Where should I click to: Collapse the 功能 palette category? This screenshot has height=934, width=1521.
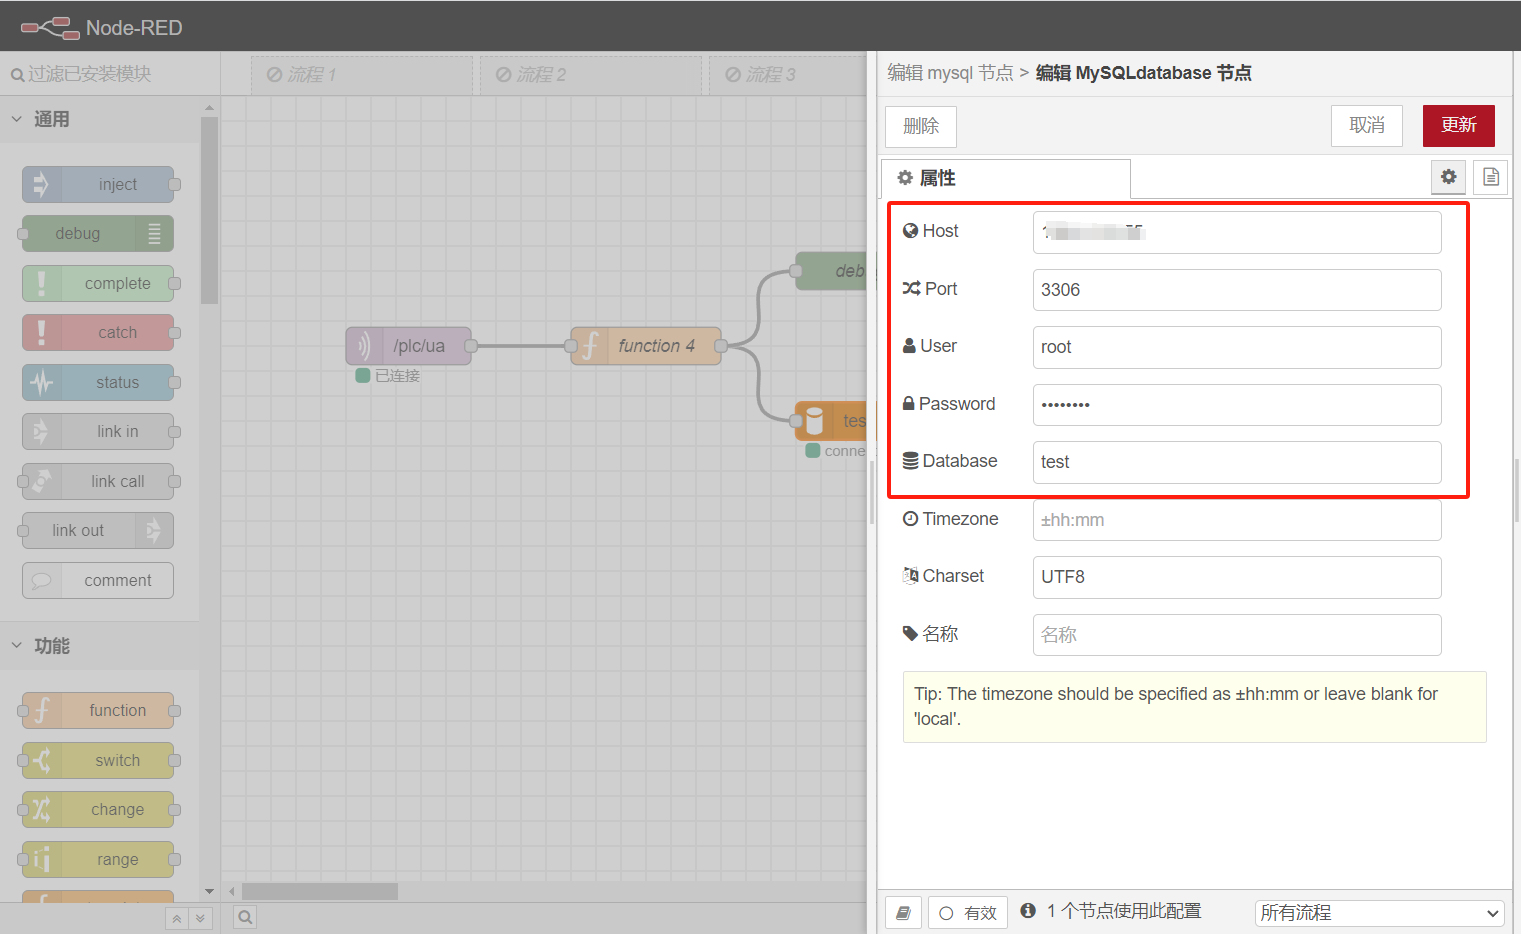(x=100, y=646)
